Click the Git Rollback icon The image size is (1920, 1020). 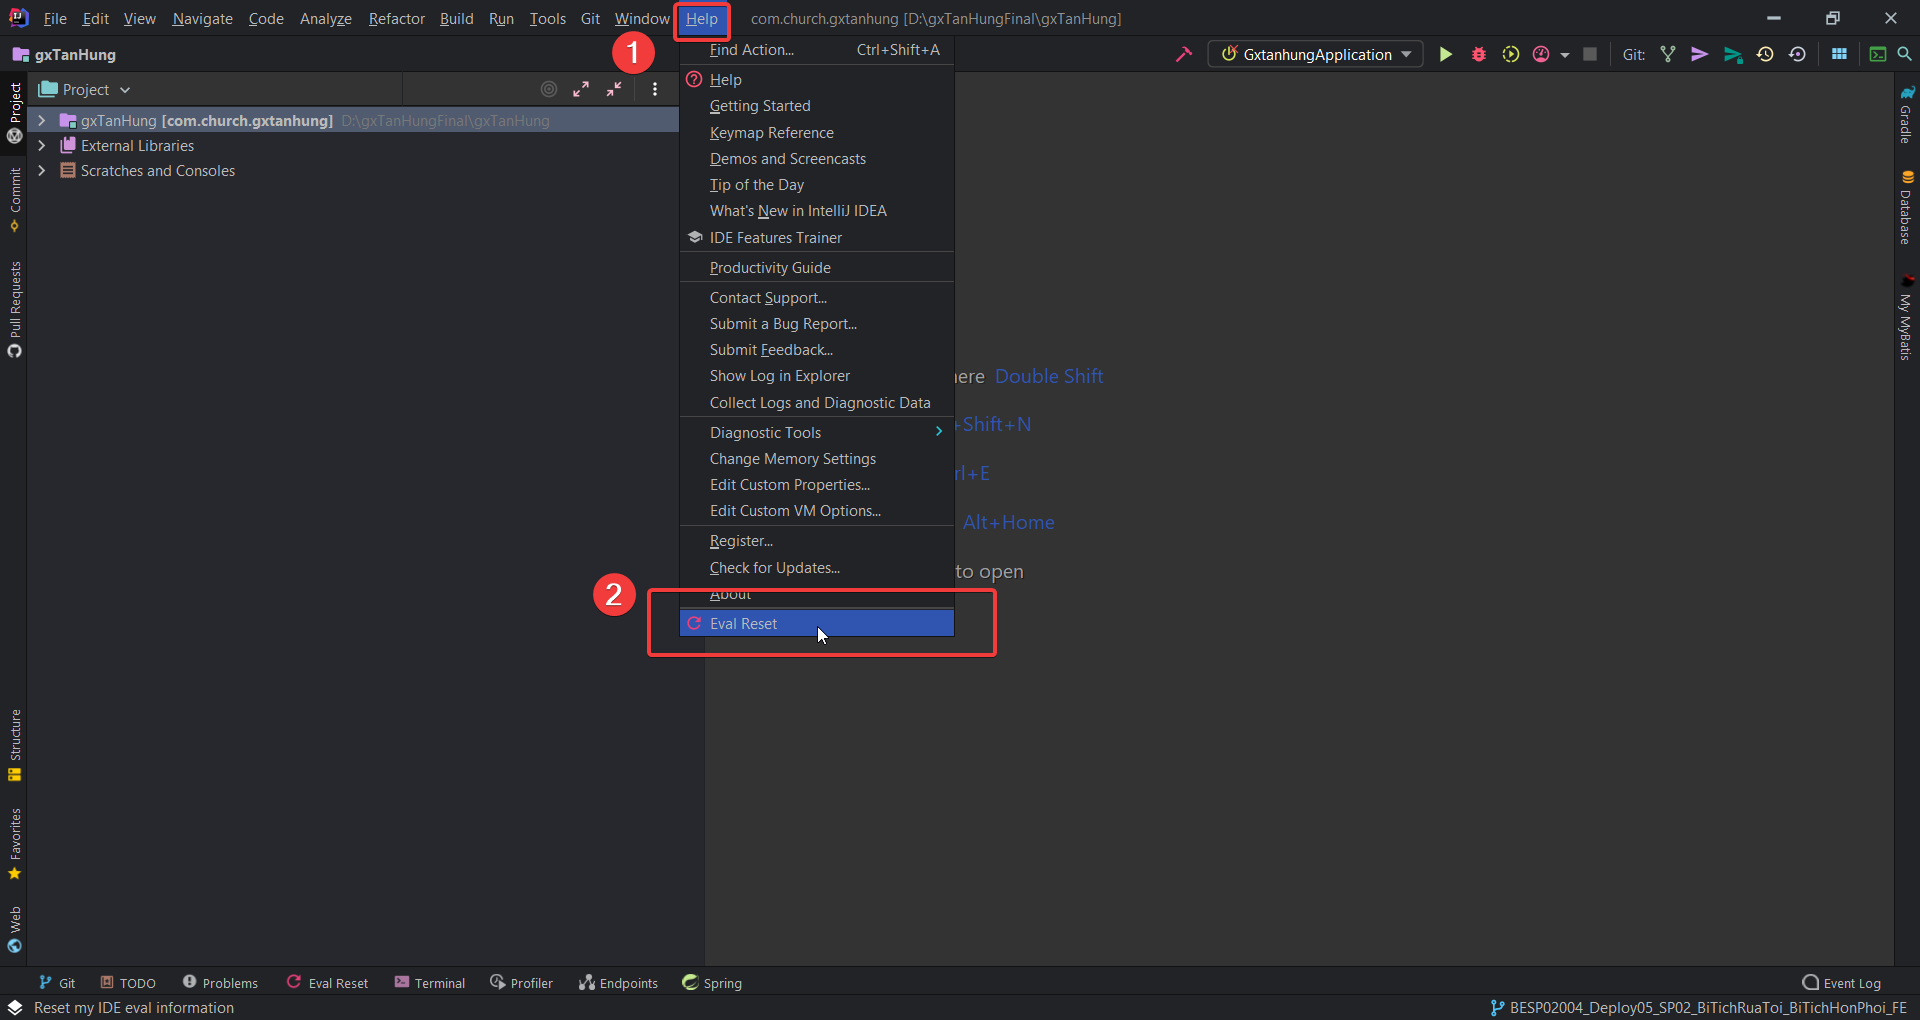click(x=1797, y=55)
